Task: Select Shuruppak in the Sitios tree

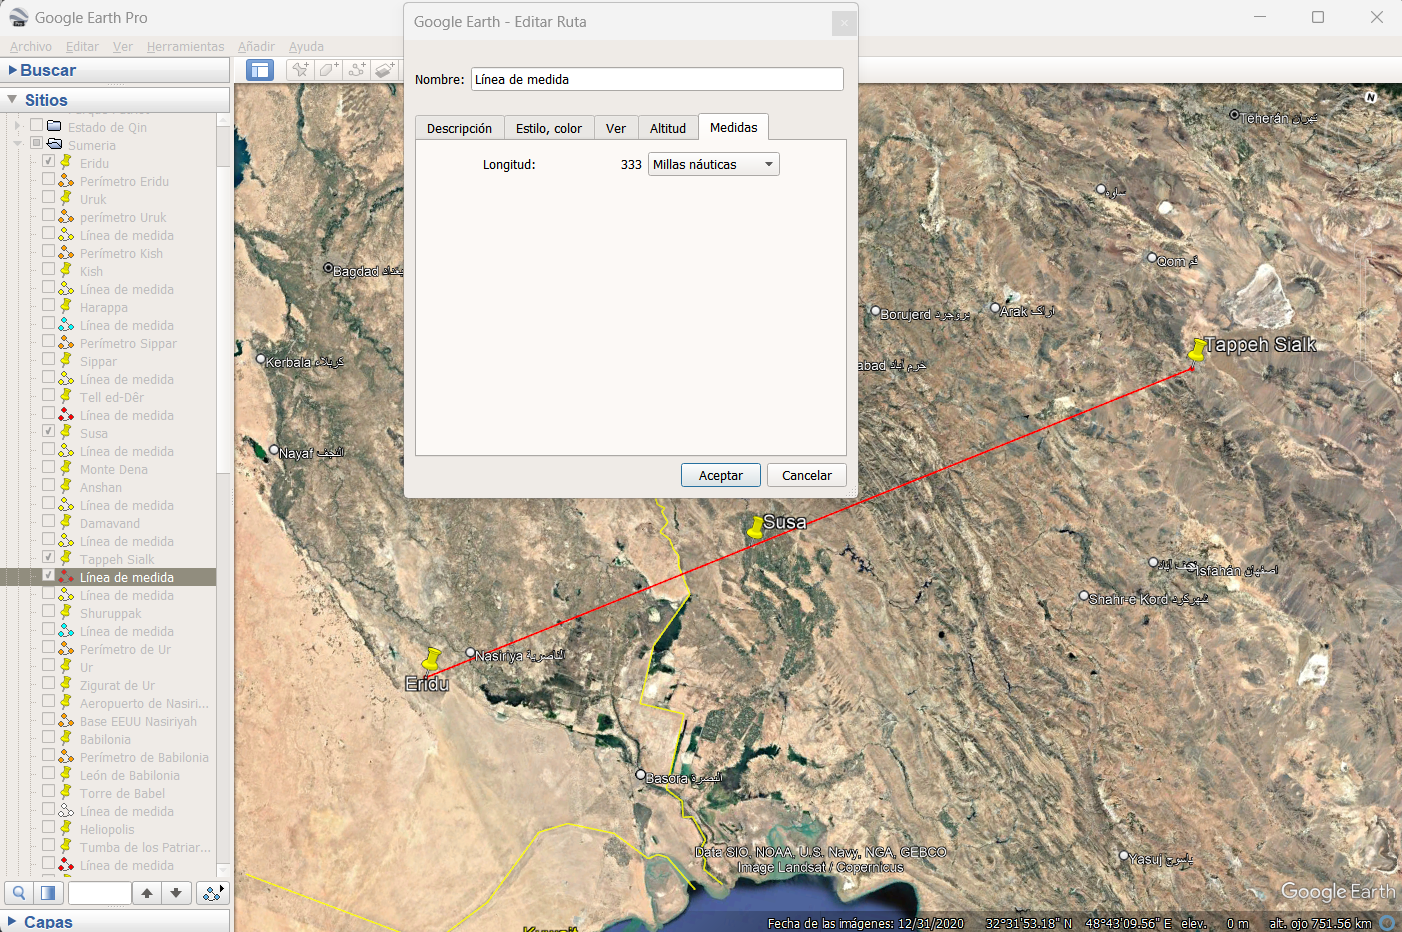Action: [111, 613]
